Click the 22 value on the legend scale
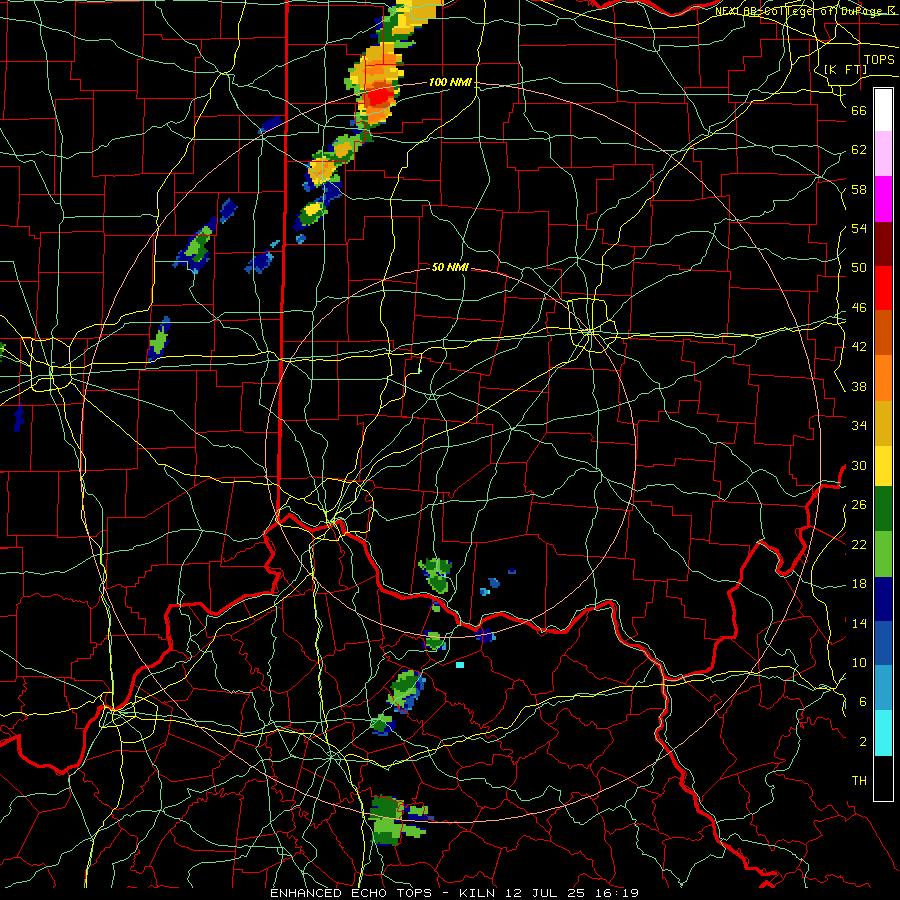The image size is (900, 900). tap(859, 544)
